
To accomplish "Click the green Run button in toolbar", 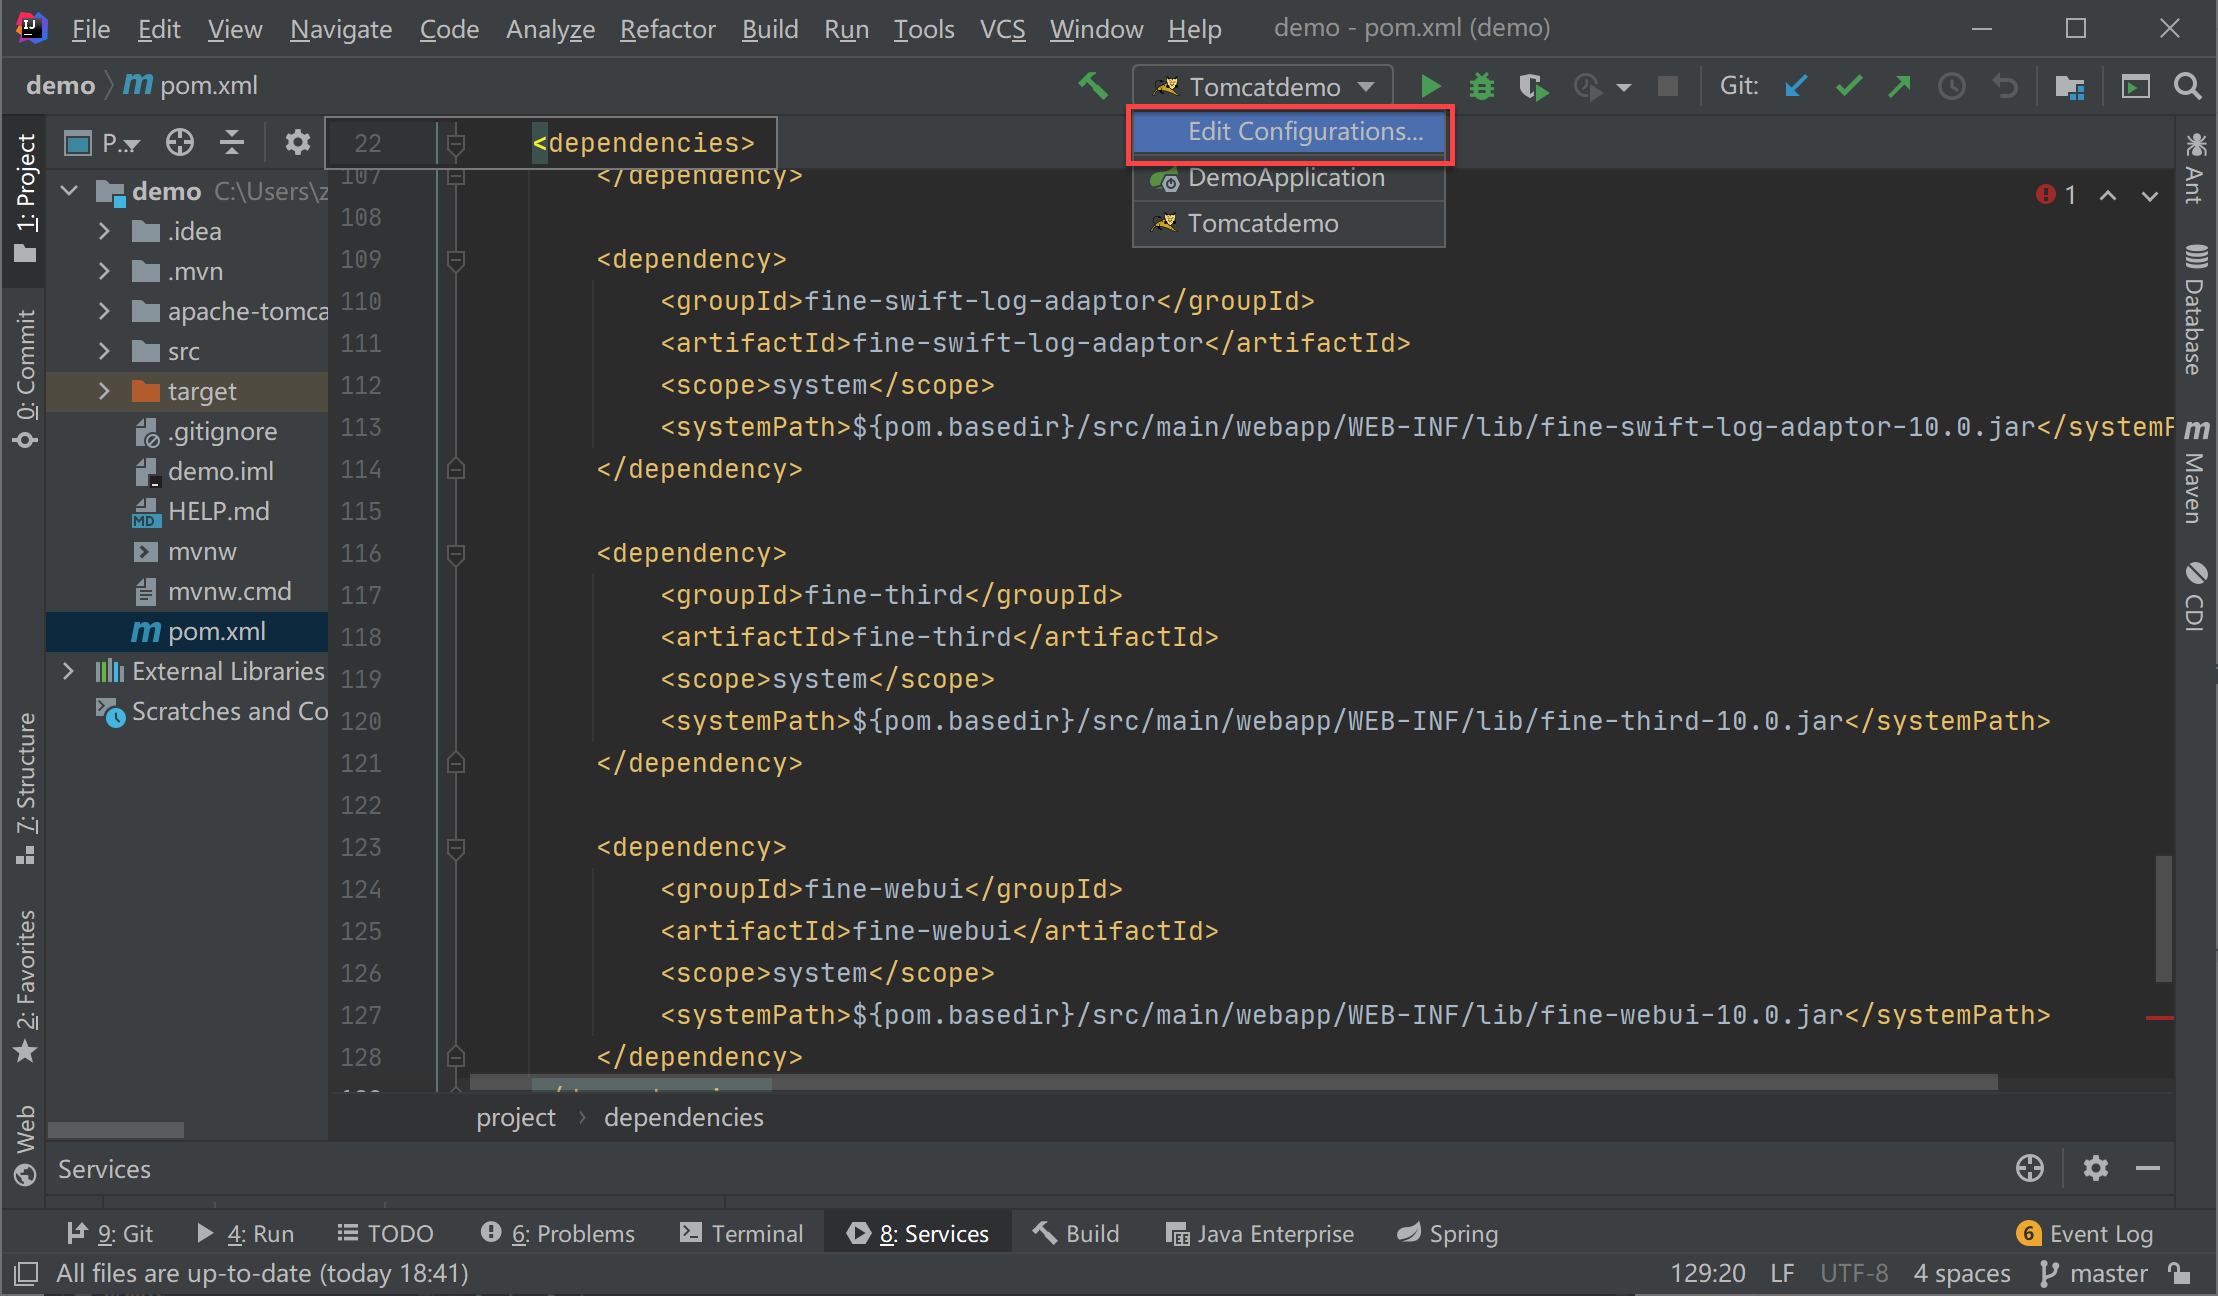I will 1430,87.
